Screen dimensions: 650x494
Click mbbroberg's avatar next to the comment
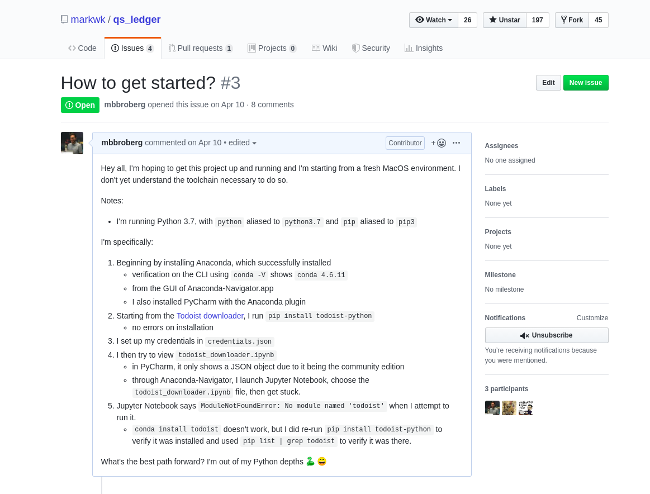click(x=72, y=143)
